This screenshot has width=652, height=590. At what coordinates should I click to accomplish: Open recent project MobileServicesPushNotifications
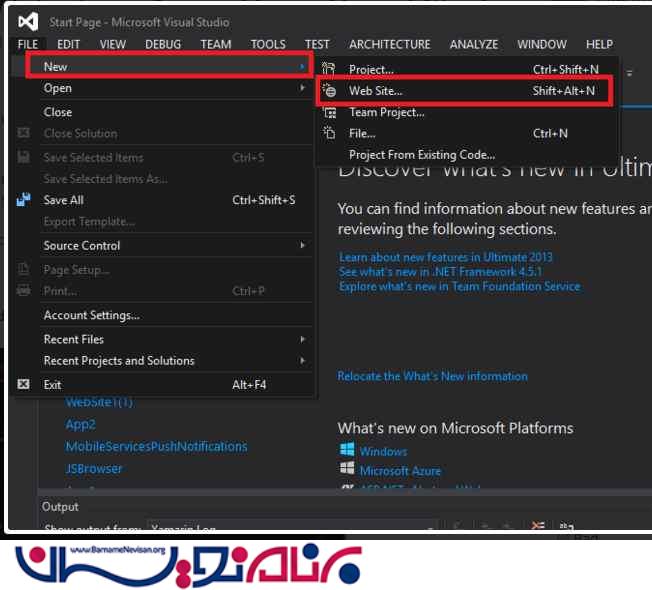pos(156,446)
